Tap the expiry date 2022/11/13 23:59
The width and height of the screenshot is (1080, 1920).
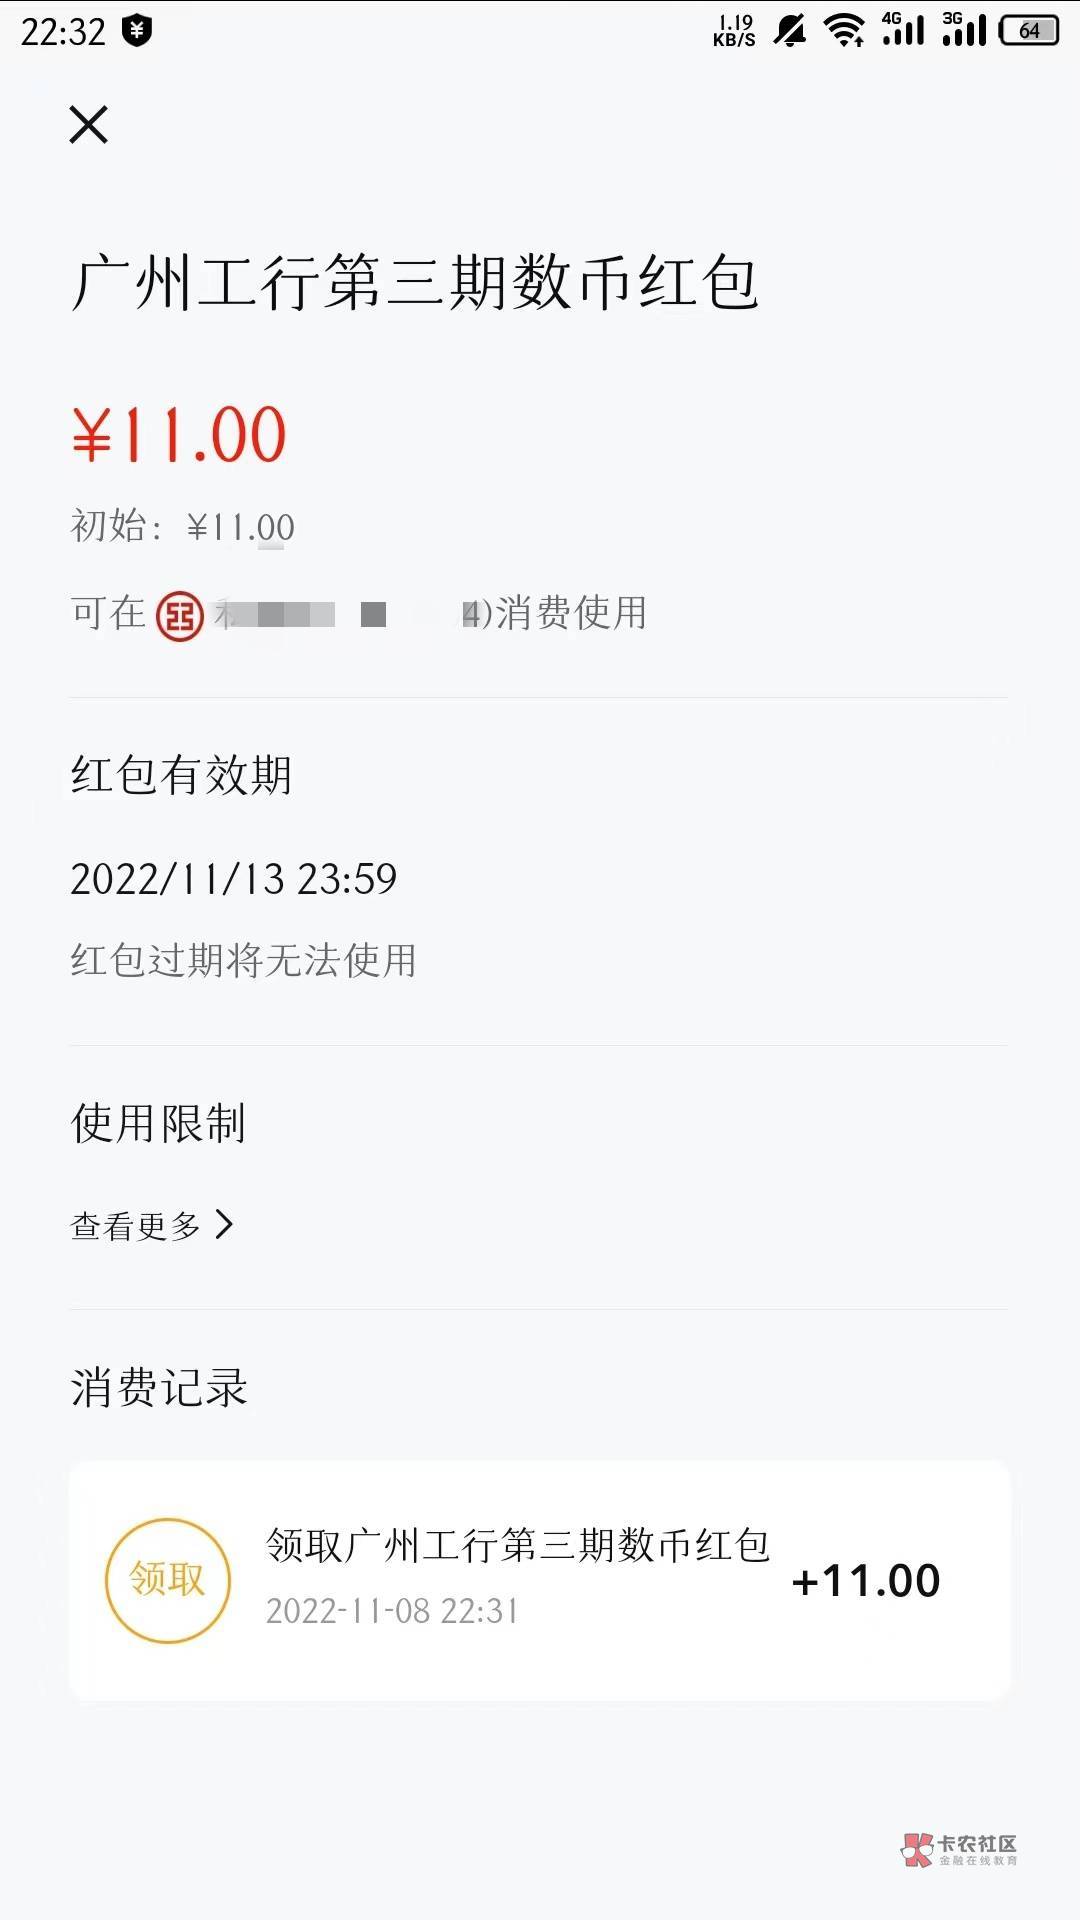pyautogui.click(x=234, y=879)
